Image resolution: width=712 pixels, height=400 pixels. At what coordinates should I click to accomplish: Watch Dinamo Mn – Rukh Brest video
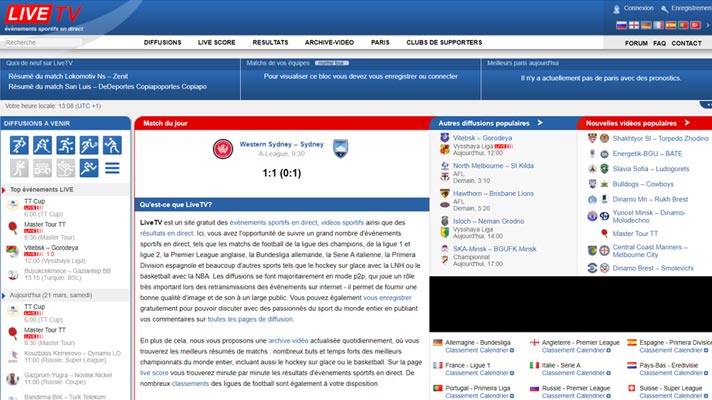point(650,199)
